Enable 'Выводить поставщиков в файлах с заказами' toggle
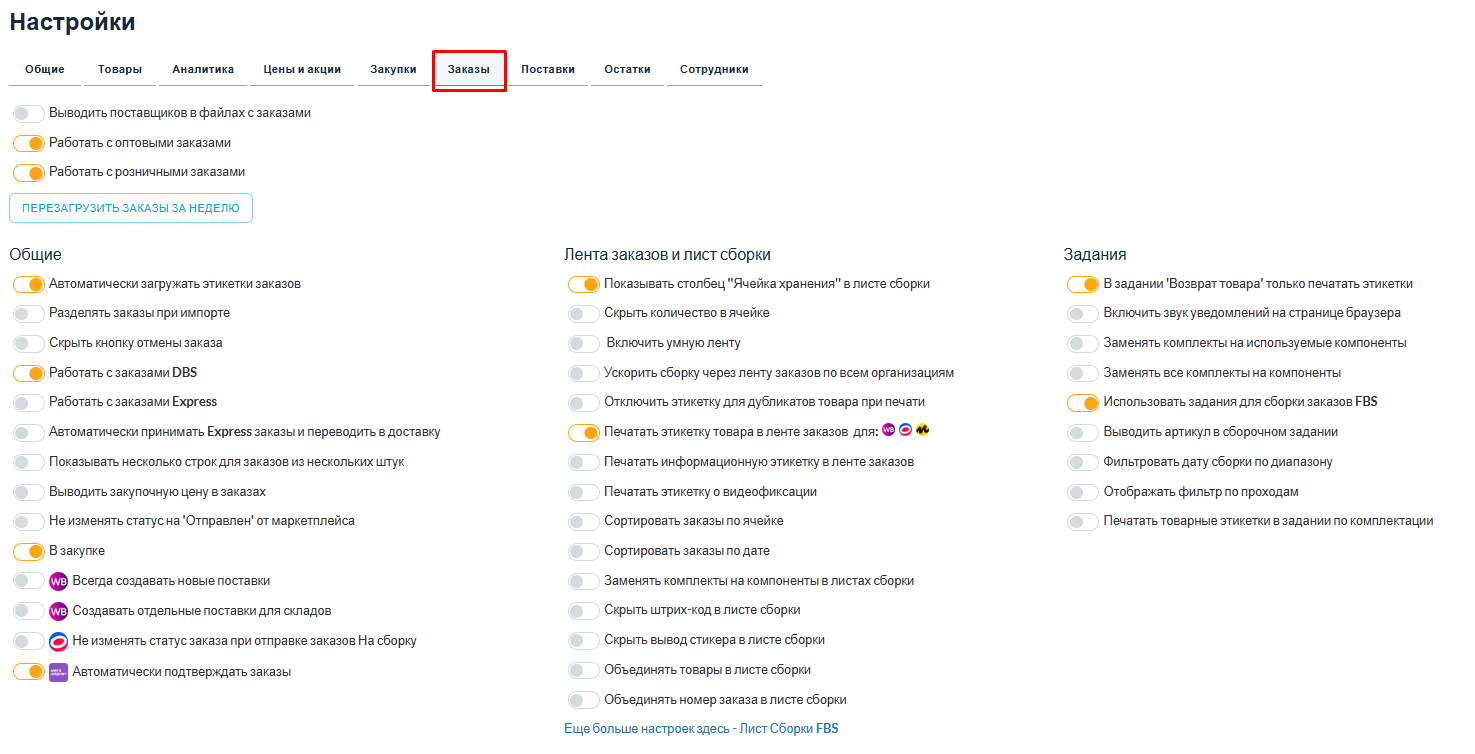1475x754 pixels. (x=29, y=114)
